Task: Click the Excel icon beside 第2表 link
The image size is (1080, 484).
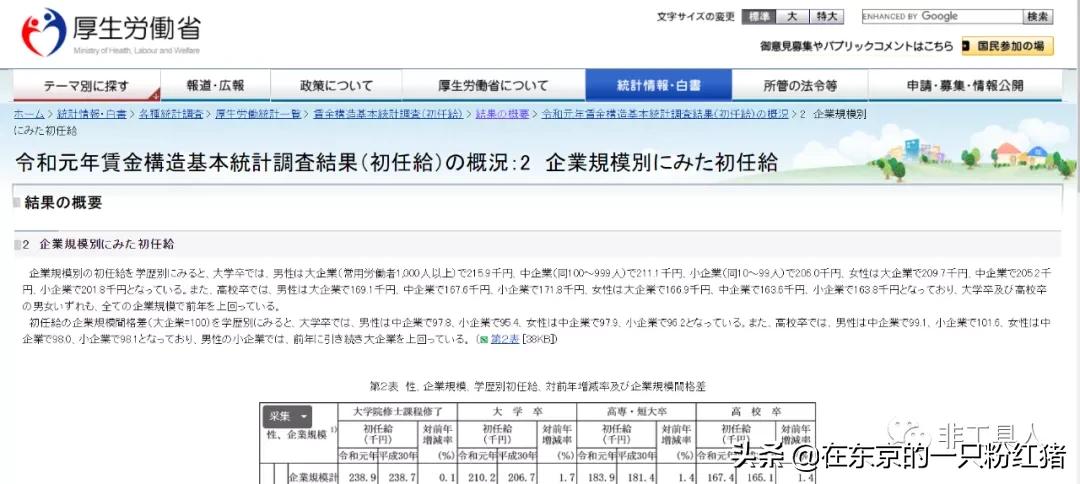Action: tap(484, 339)
